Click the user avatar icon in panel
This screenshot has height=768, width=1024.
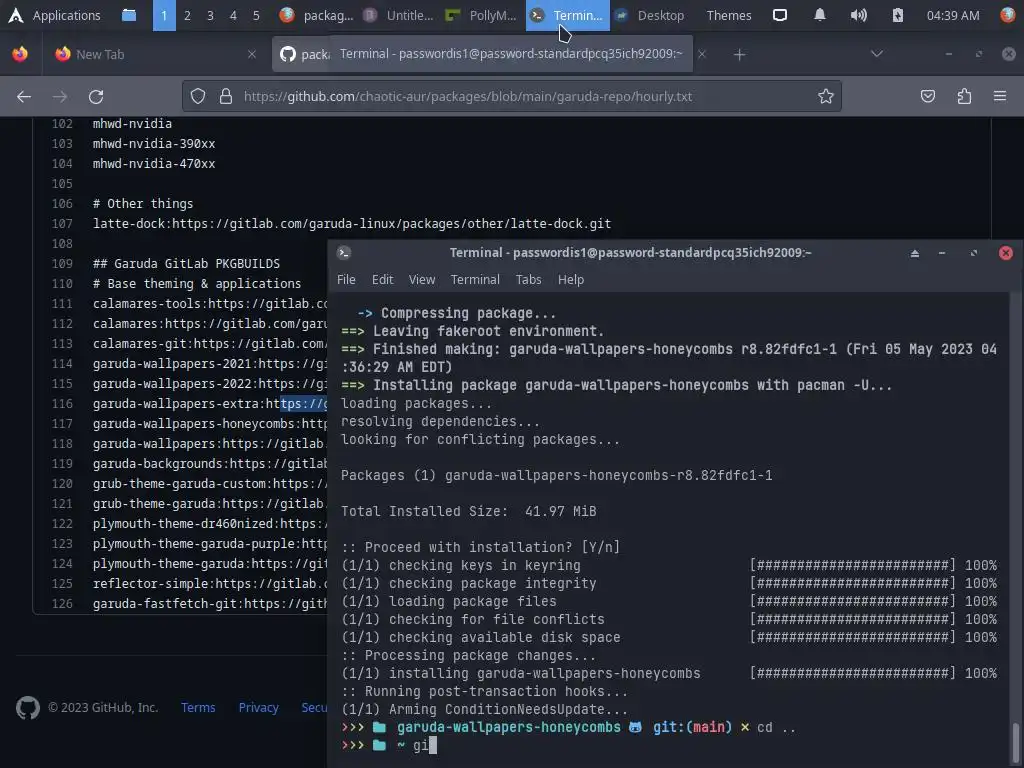[x=1008, y=15]
